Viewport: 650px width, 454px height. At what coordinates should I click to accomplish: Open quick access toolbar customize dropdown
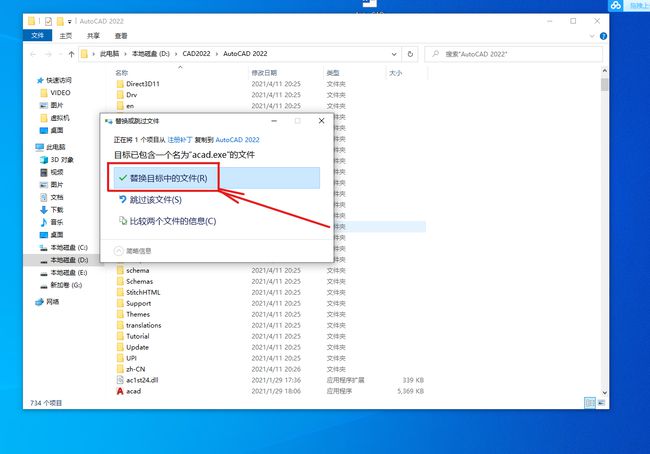(x=70, y=21)
